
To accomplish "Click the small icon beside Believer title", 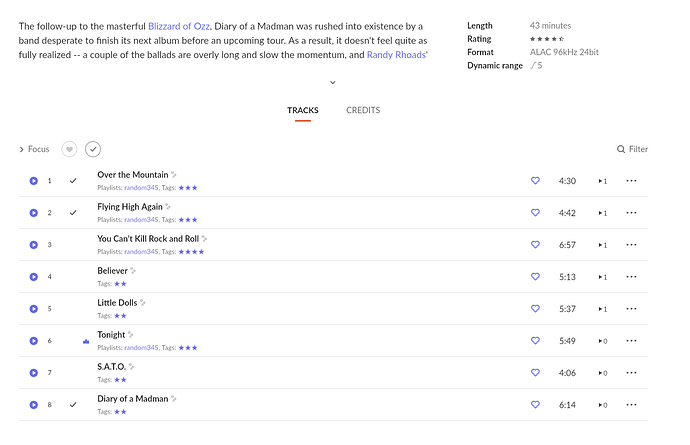I will tap(133, 271).
